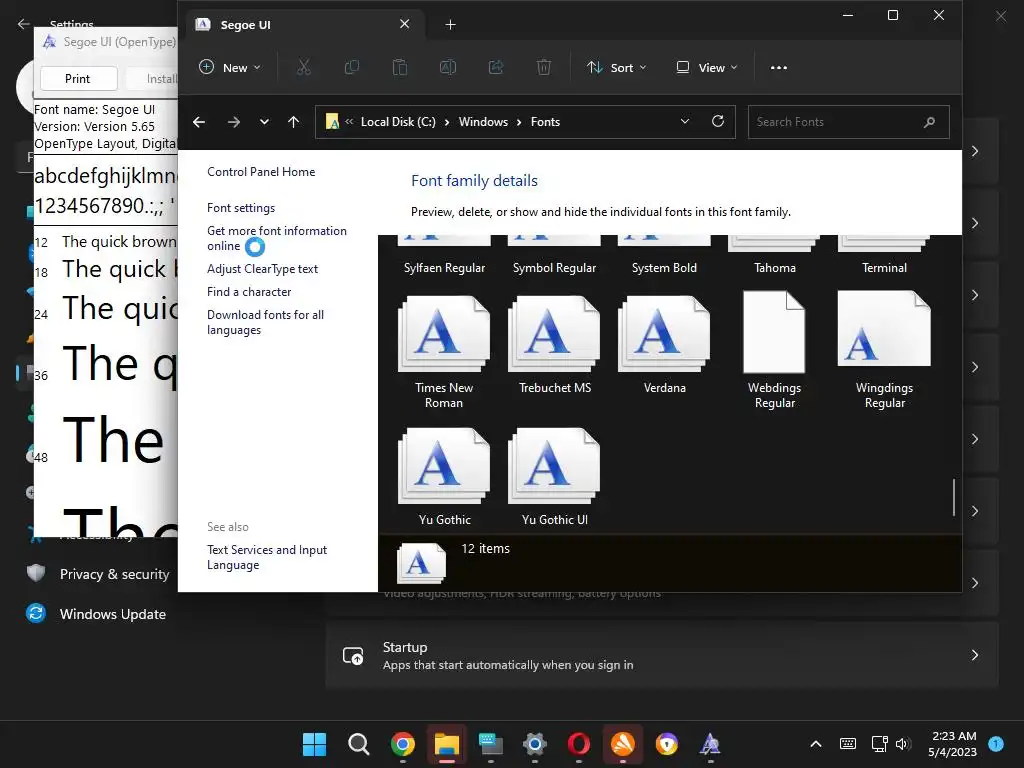The image size is (1024, 768).
Task: Expand the Startup settings row chevron
Action: (974, 655)
